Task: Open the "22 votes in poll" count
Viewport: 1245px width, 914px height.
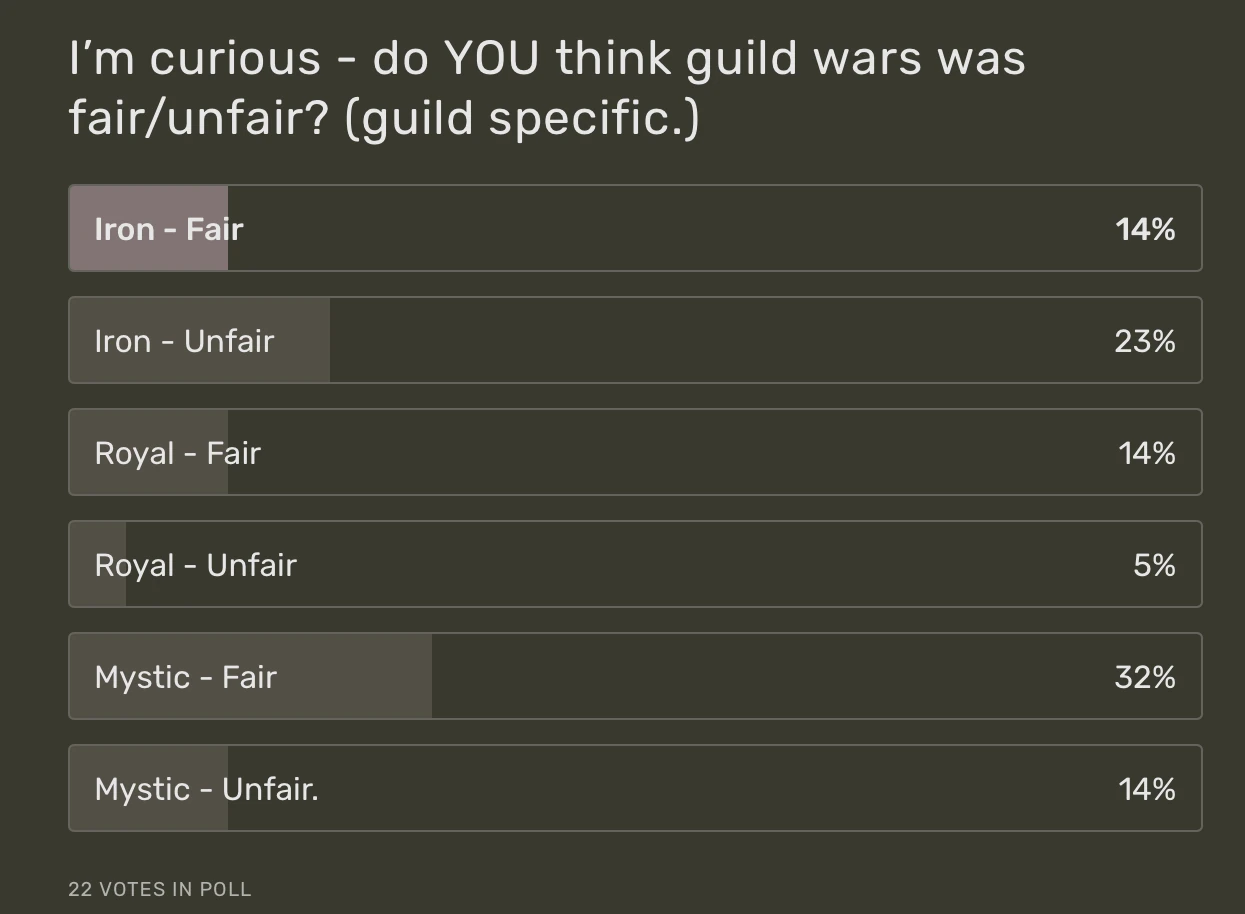Action: (x=160, y=889)
